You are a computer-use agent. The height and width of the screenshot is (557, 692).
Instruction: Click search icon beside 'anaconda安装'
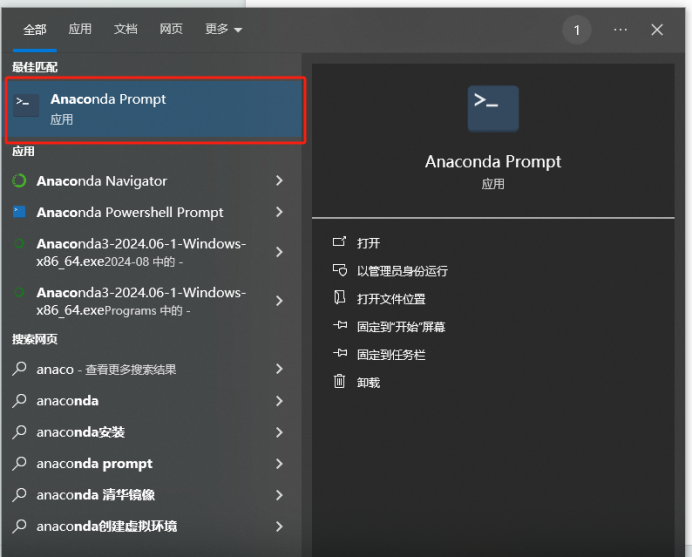(x=19, y=432)
